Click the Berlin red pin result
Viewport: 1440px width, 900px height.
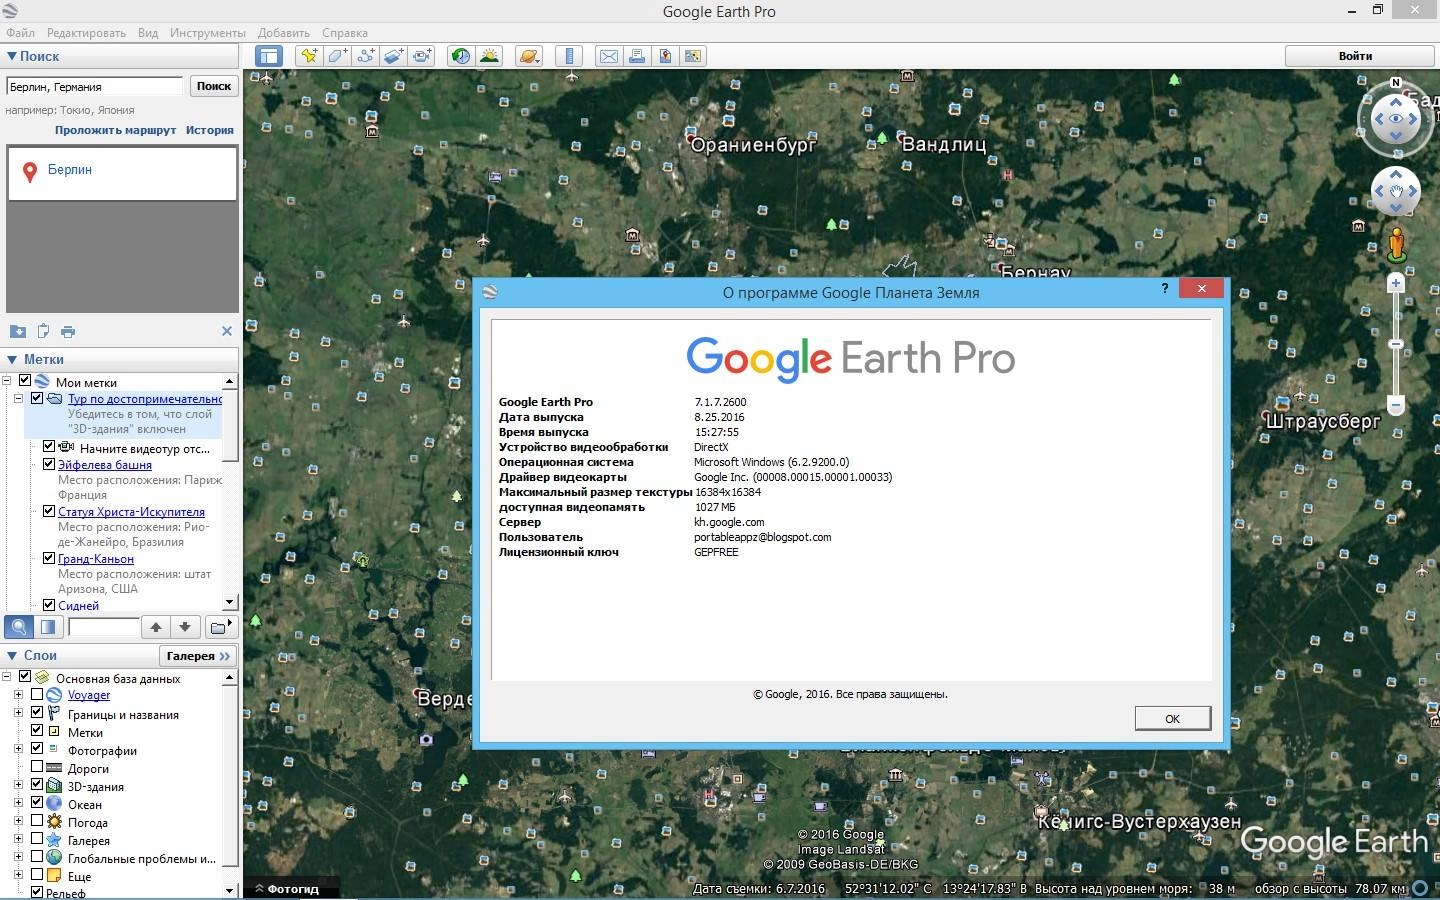[30, 172]
